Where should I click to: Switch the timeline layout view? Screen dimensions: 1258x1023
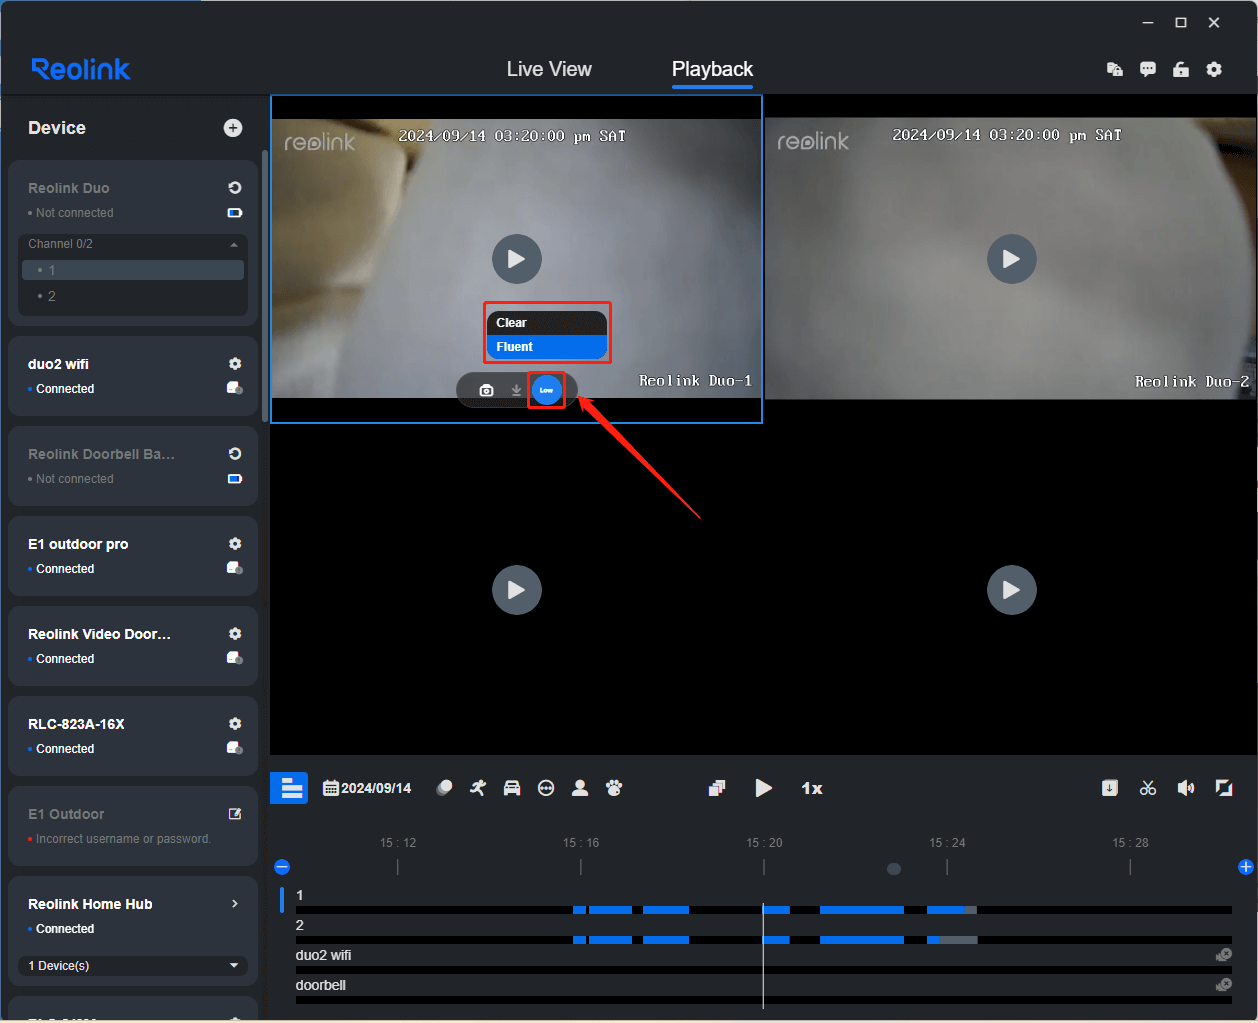289,788
